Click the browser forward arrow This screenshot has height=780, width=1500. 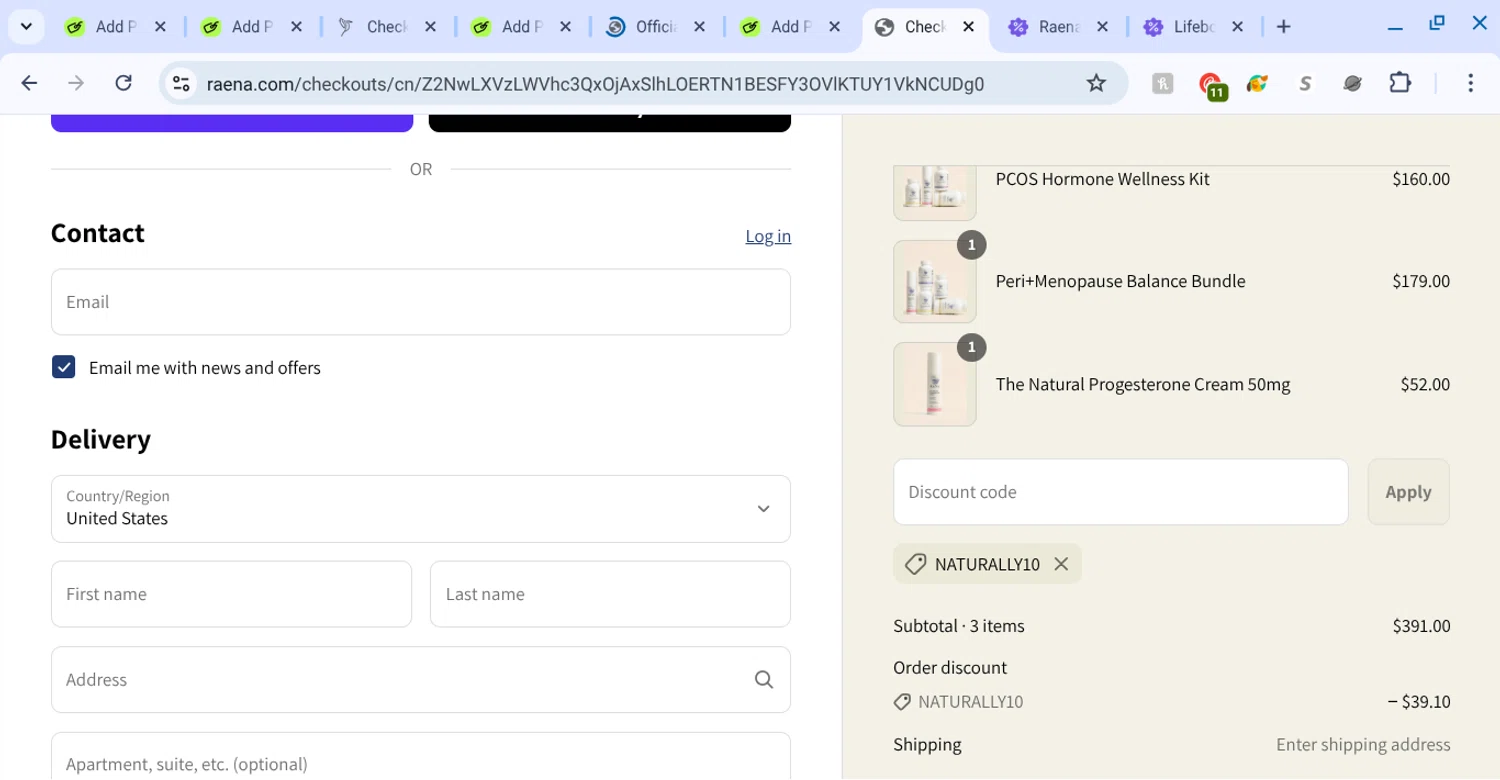tap(76, 83)
